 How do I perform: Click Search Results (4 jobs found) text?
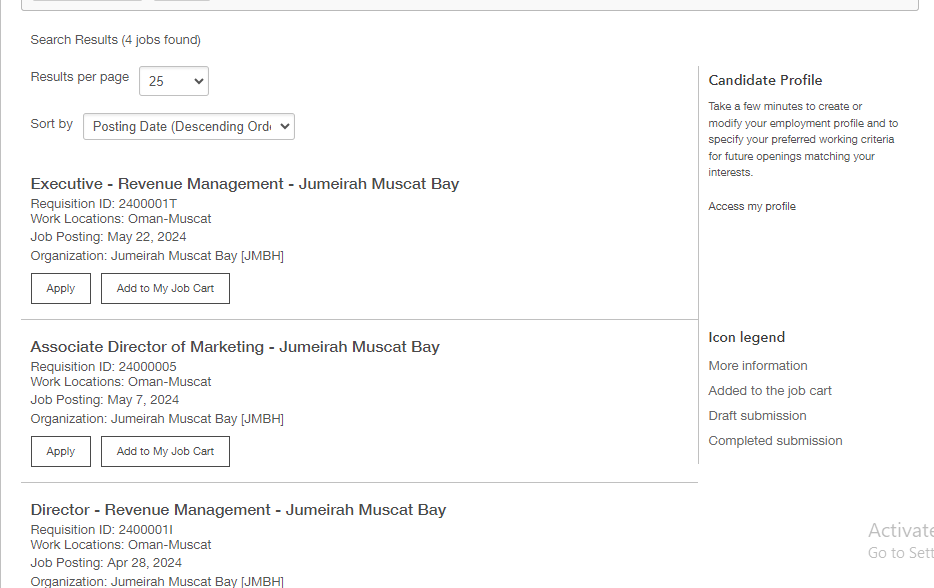(116, 40)
